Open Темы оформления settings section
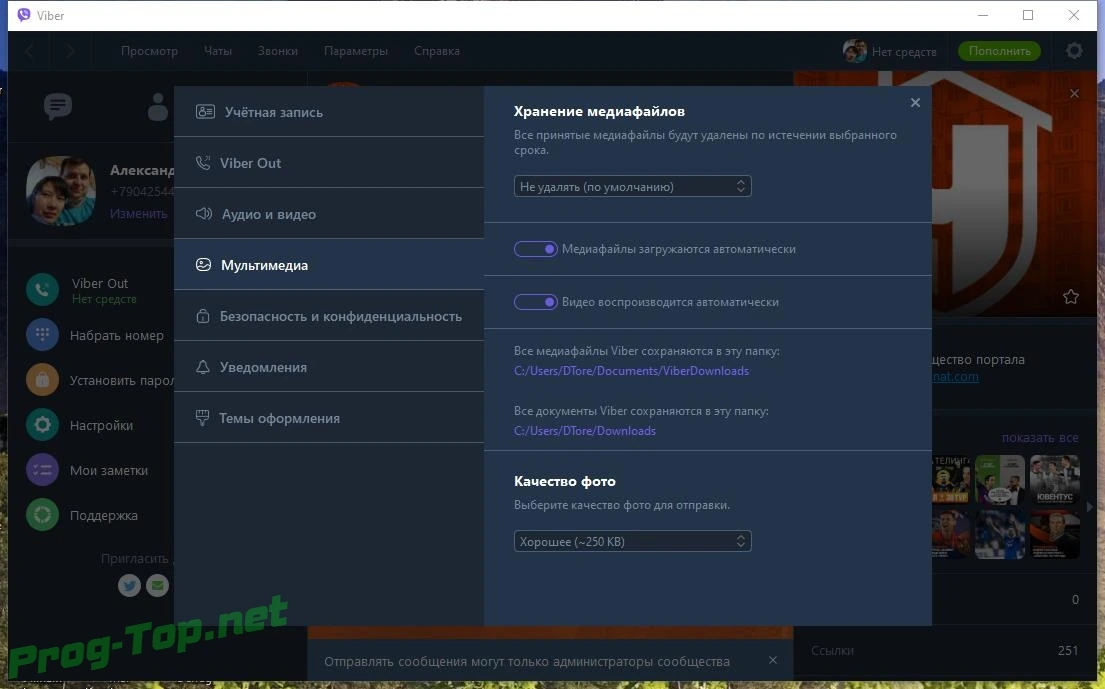Viewport: 1105px width, 689px height. click(x=328, y=418)
